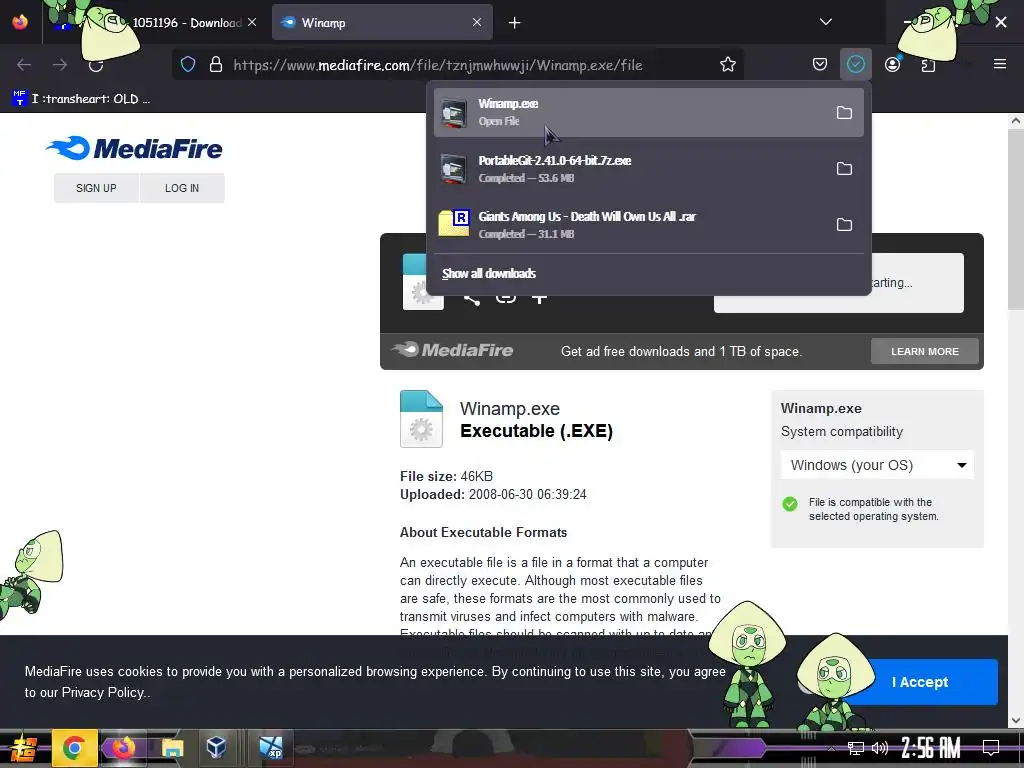The image size is (1024, 768).
Task: Show Giants Among Us rar in folder
Action: pyautogui.click(x=844, y=225)
